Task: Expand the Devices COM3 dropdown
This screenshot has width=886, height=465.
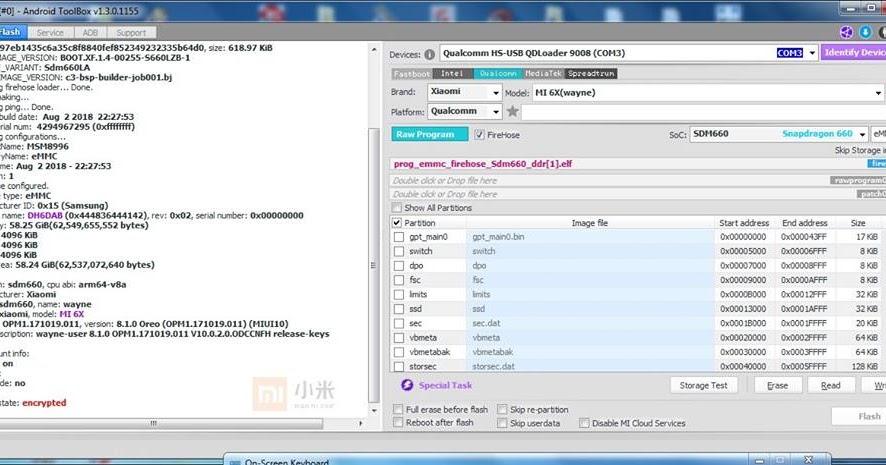Action: click(812, 53)
